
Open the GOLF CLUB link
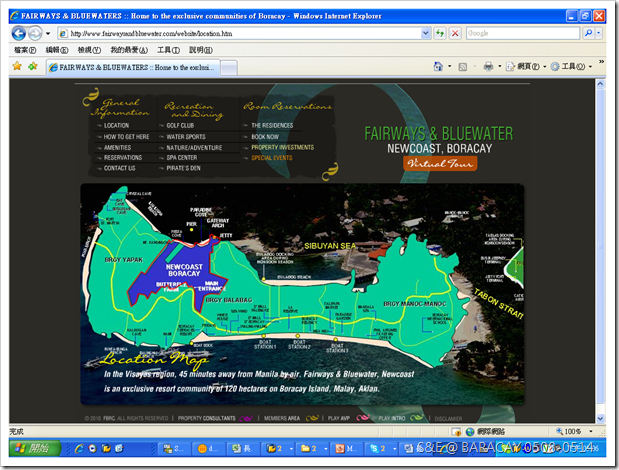(x=180, y=125)
